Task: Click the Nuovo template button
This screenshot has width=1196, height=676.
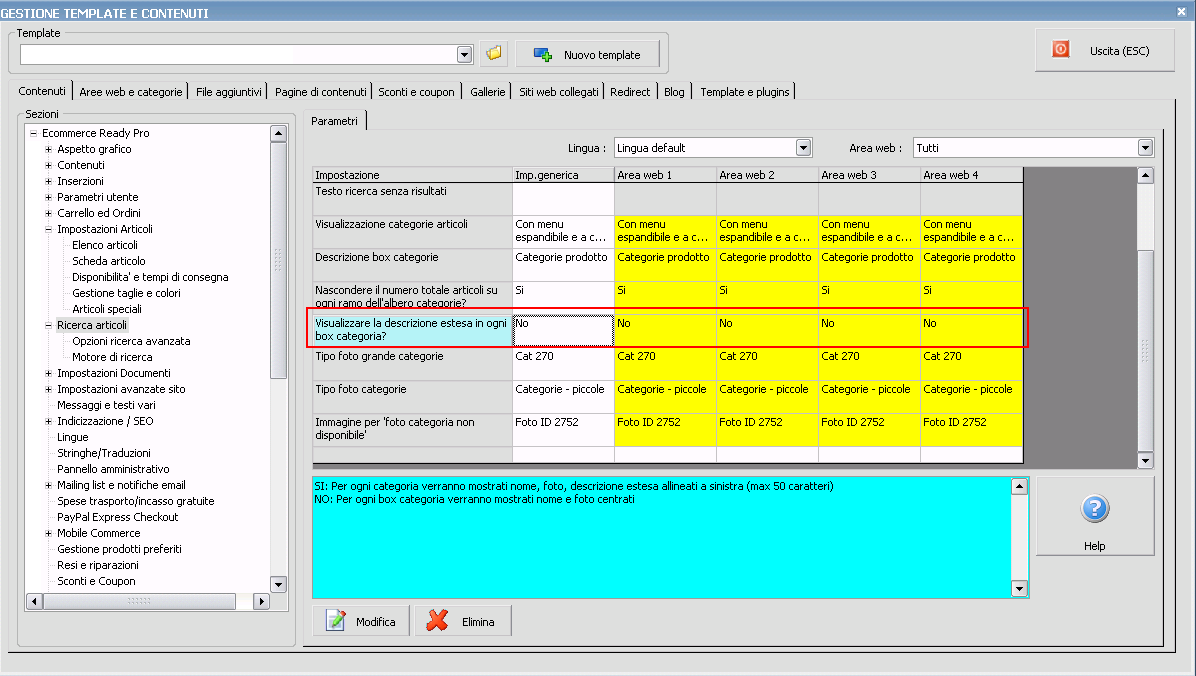Action: click(587, 54)
